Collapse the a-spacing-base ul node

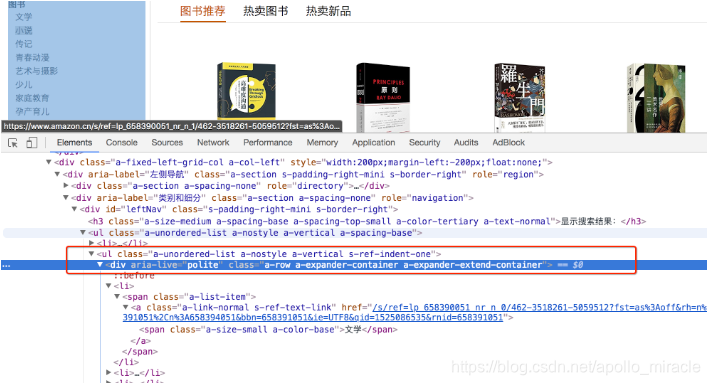(83, 233)
